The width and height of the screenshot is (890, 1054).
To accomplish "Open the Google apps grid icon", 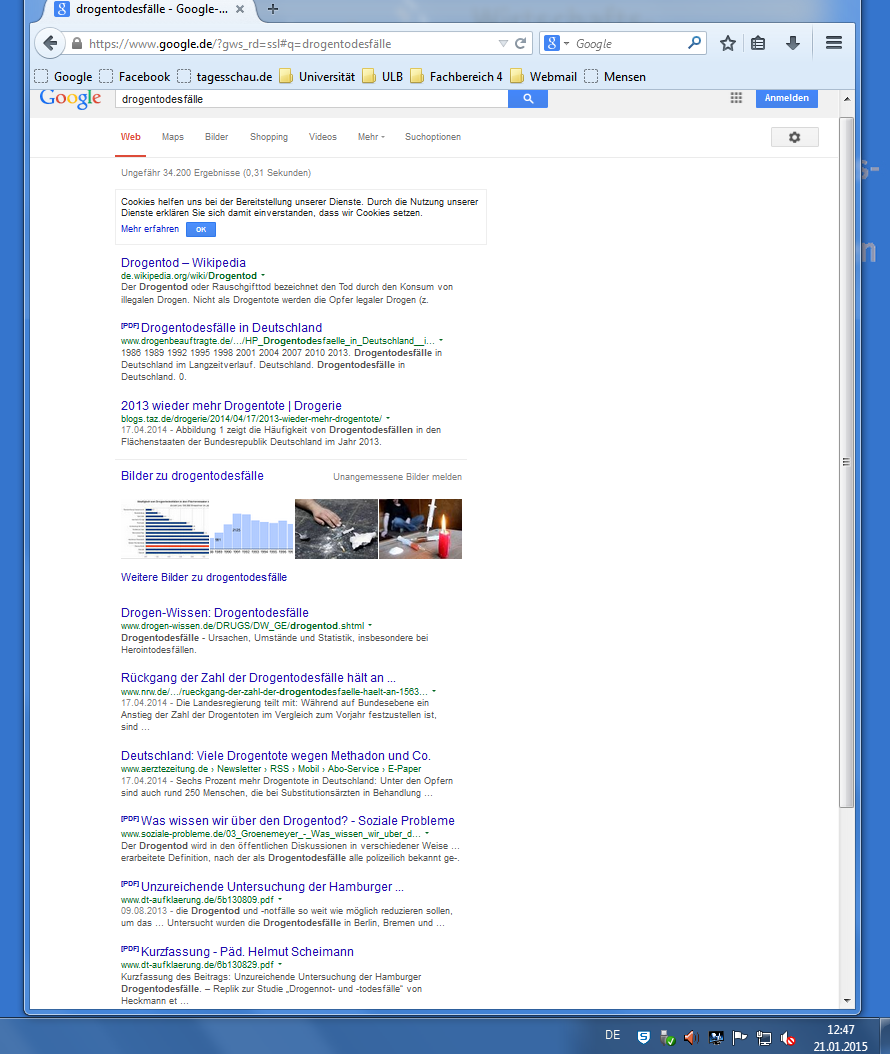I will click(736, 98).
